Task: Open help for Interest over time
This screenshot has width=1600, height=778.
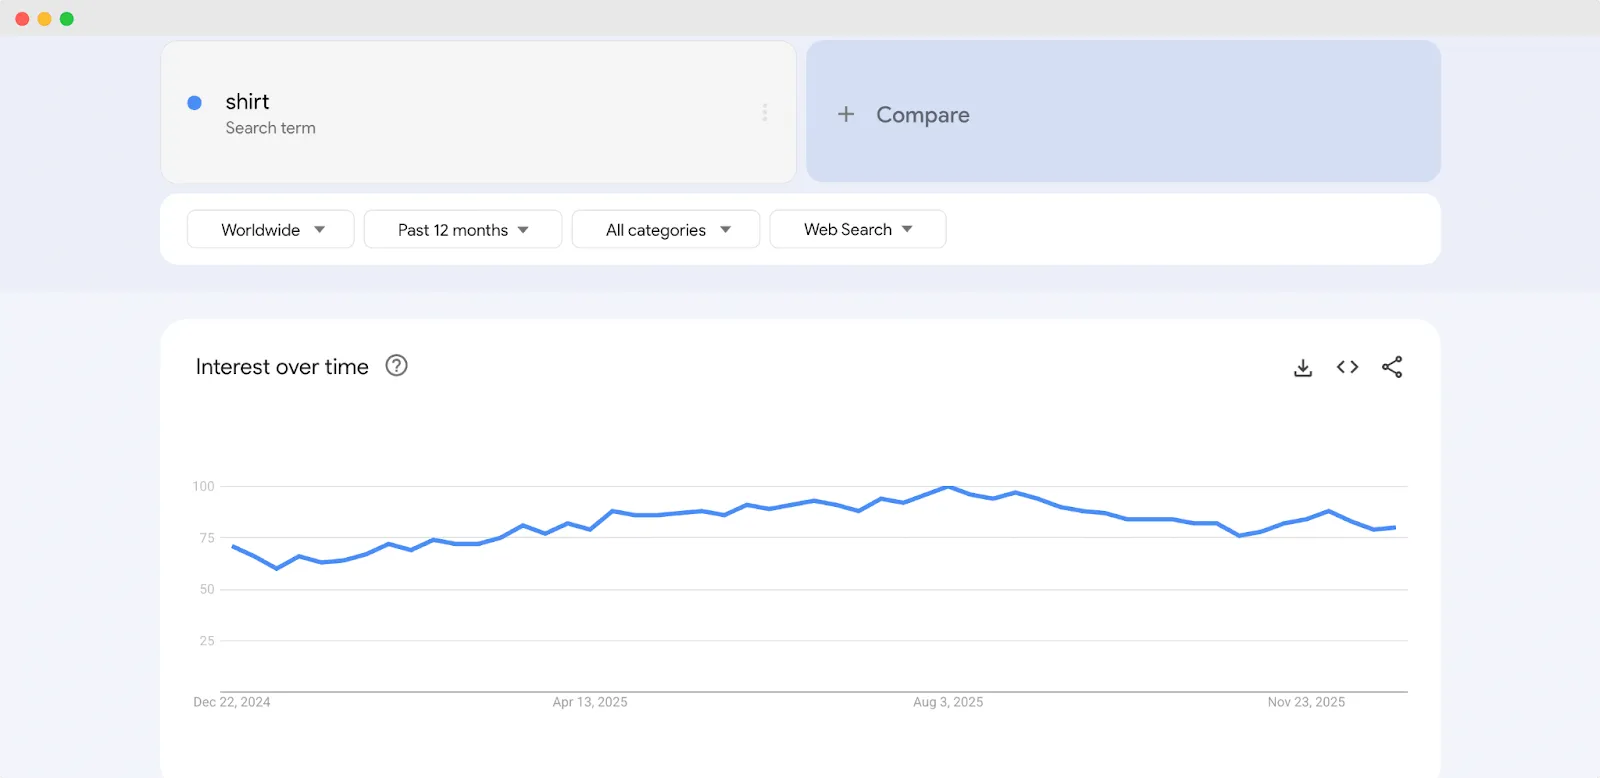Action: 396,366
